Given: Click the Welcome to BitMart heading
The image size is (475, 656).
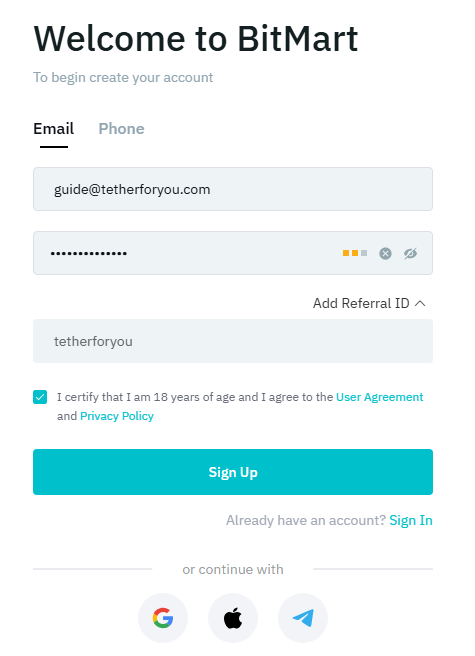Looking at the screenshot, I should pyautogui.click(x=196, y=39).
